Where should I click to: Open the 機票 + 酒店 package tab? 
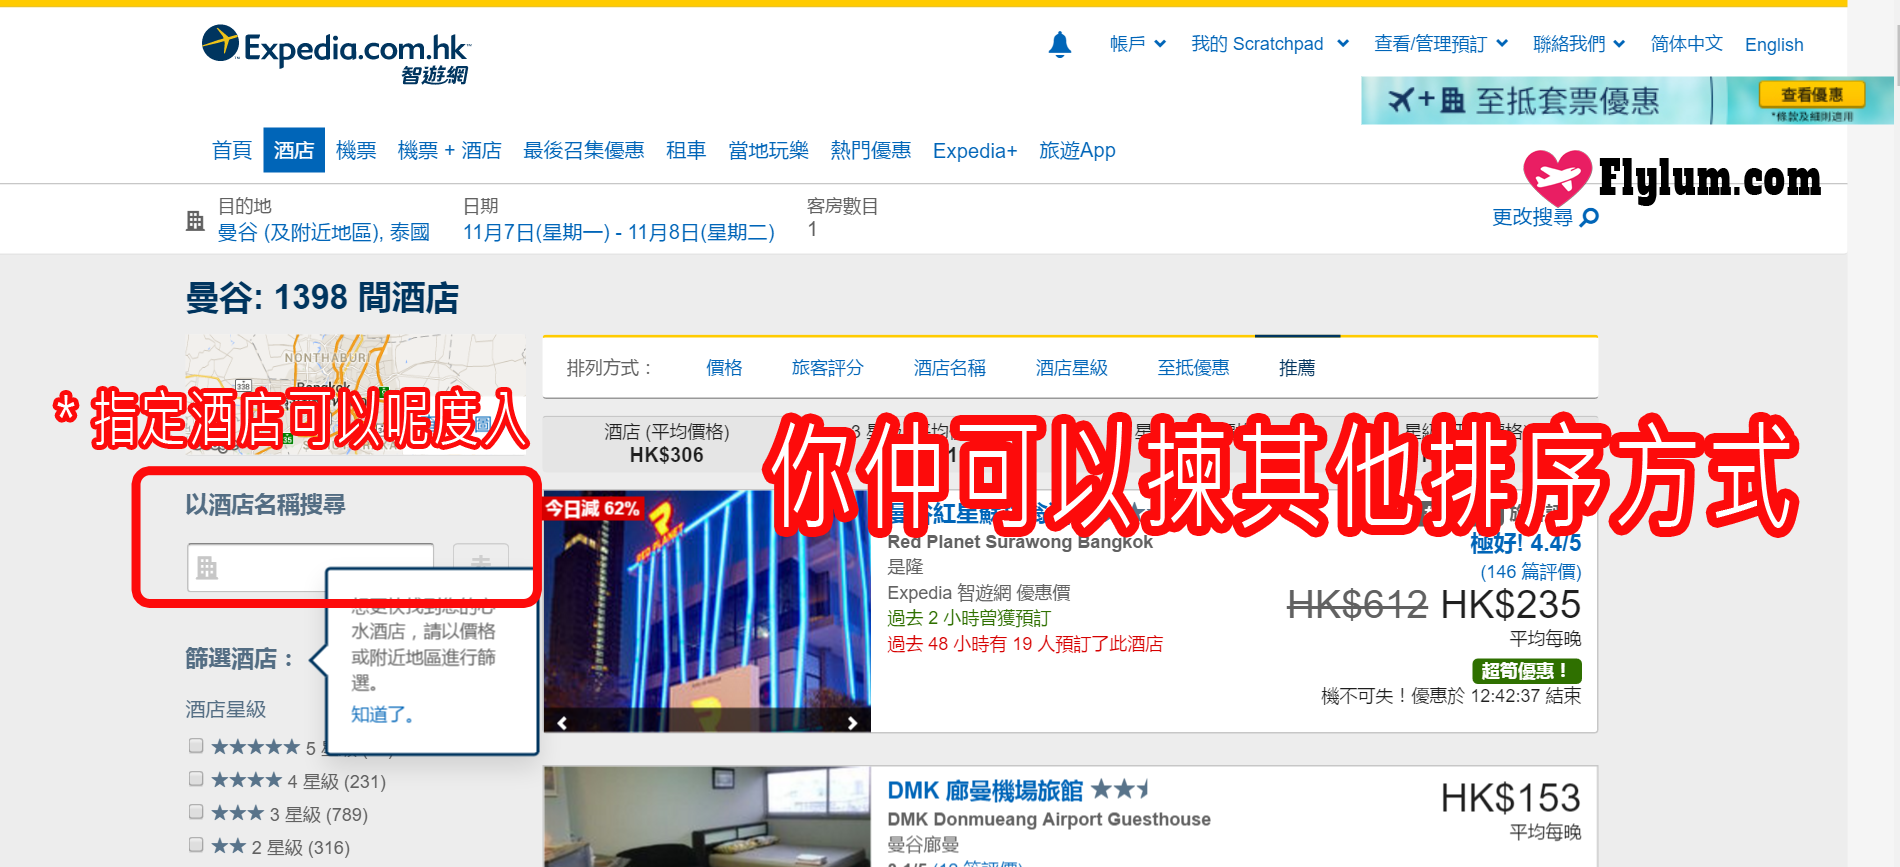tap(449, 150)
